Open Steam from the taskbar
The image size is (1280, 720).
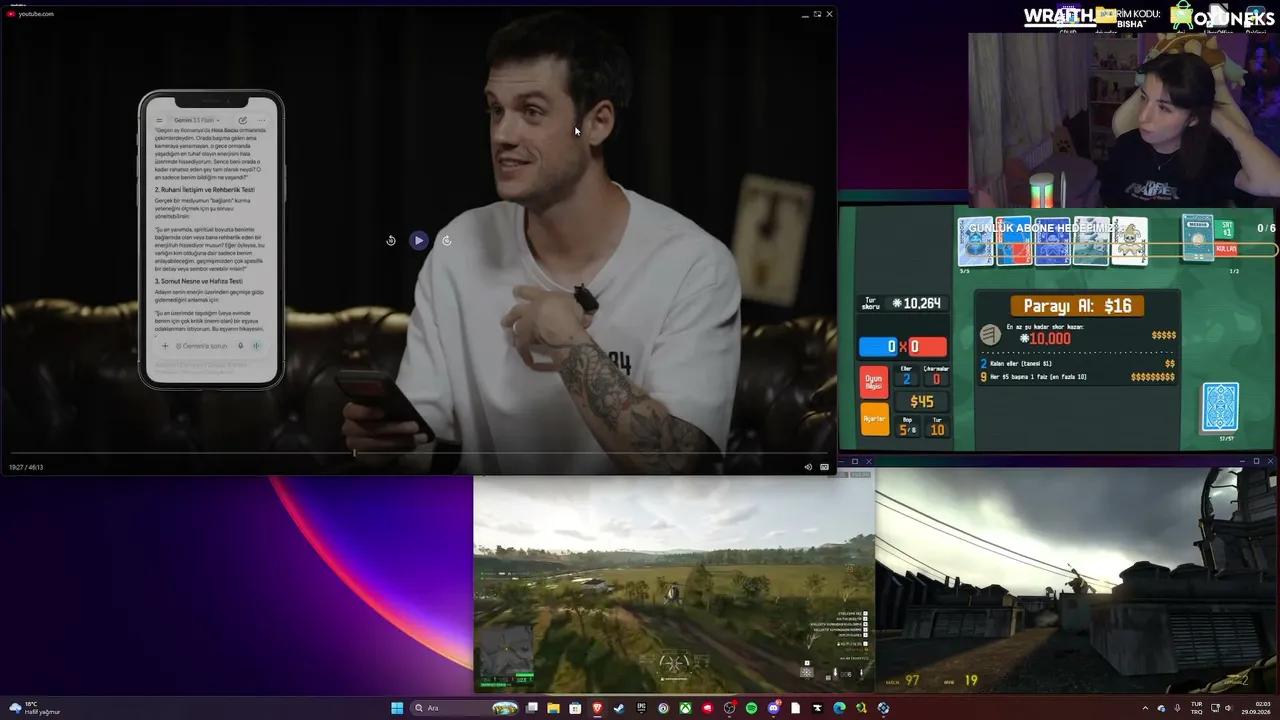[x=619, y=708]
